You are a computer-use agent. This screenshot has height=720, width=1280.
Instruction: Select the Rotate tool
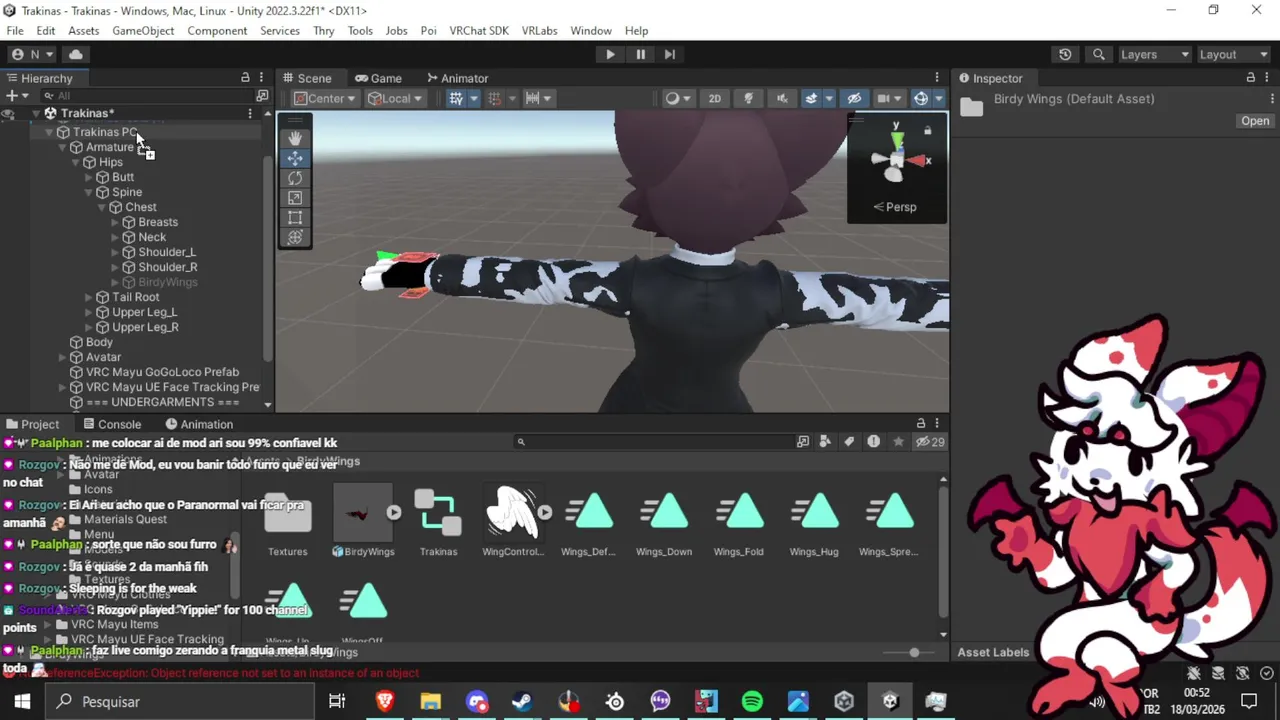coord(295,178)
